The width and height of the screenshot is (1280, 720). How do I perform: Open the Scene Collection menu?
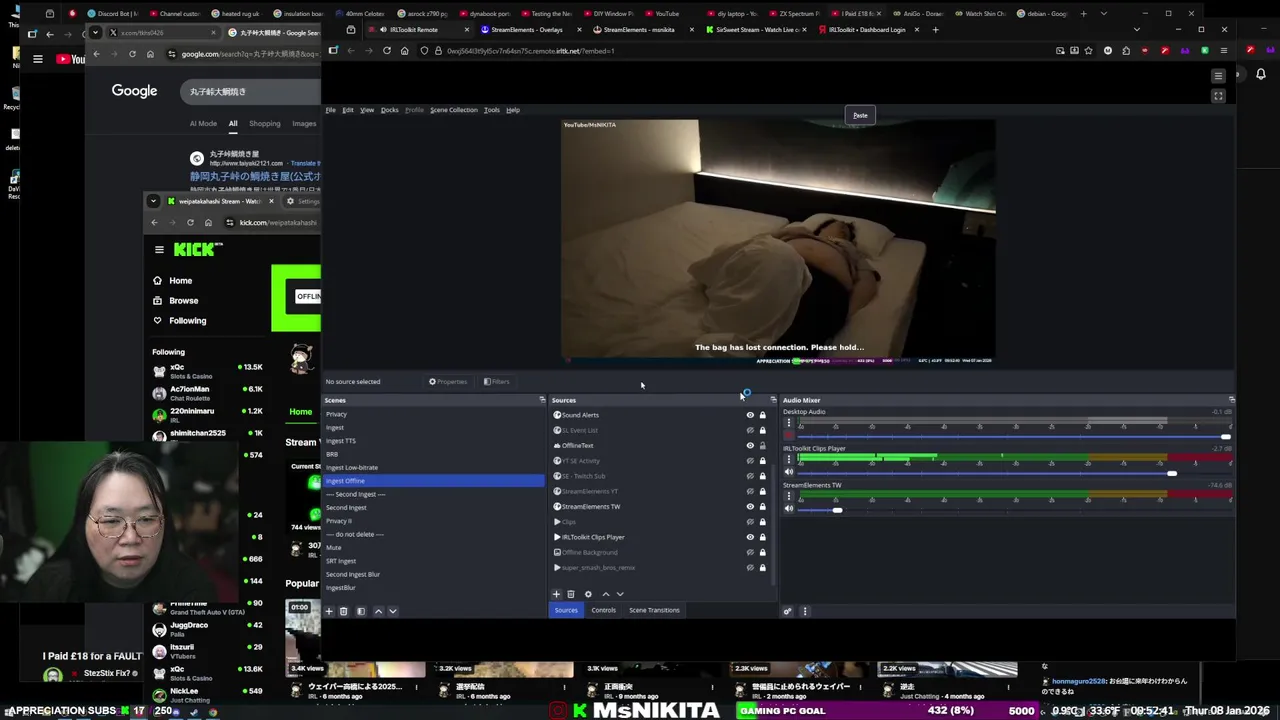point(453,110)
